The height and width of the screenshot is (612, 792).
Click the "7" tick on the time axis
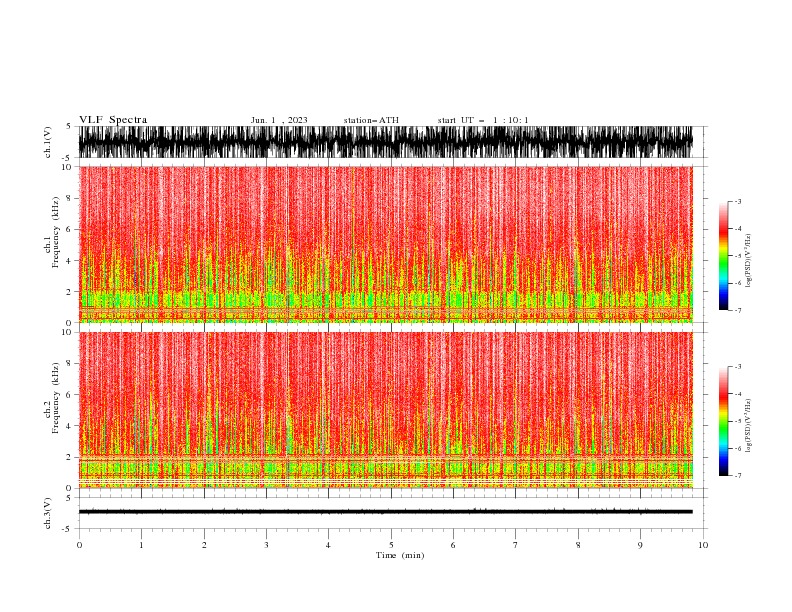point(516,545)
